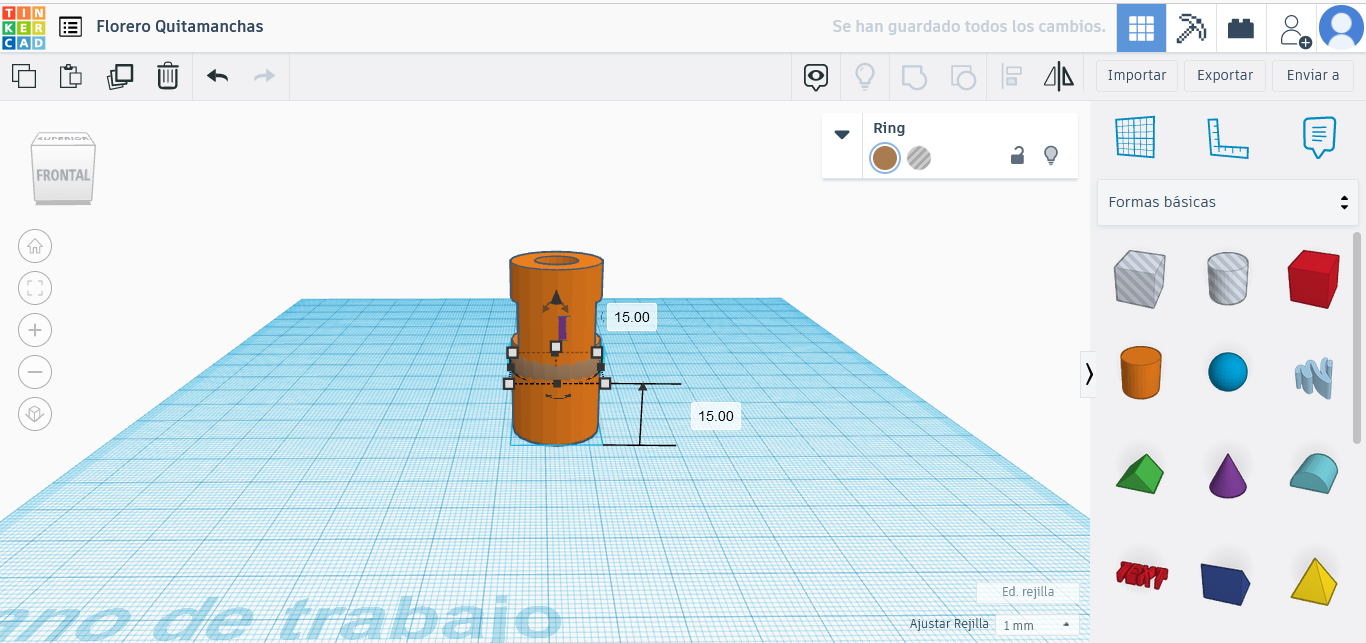Open the Ajustar Rejilla 1 mm dropdown

click(1037, 625)
